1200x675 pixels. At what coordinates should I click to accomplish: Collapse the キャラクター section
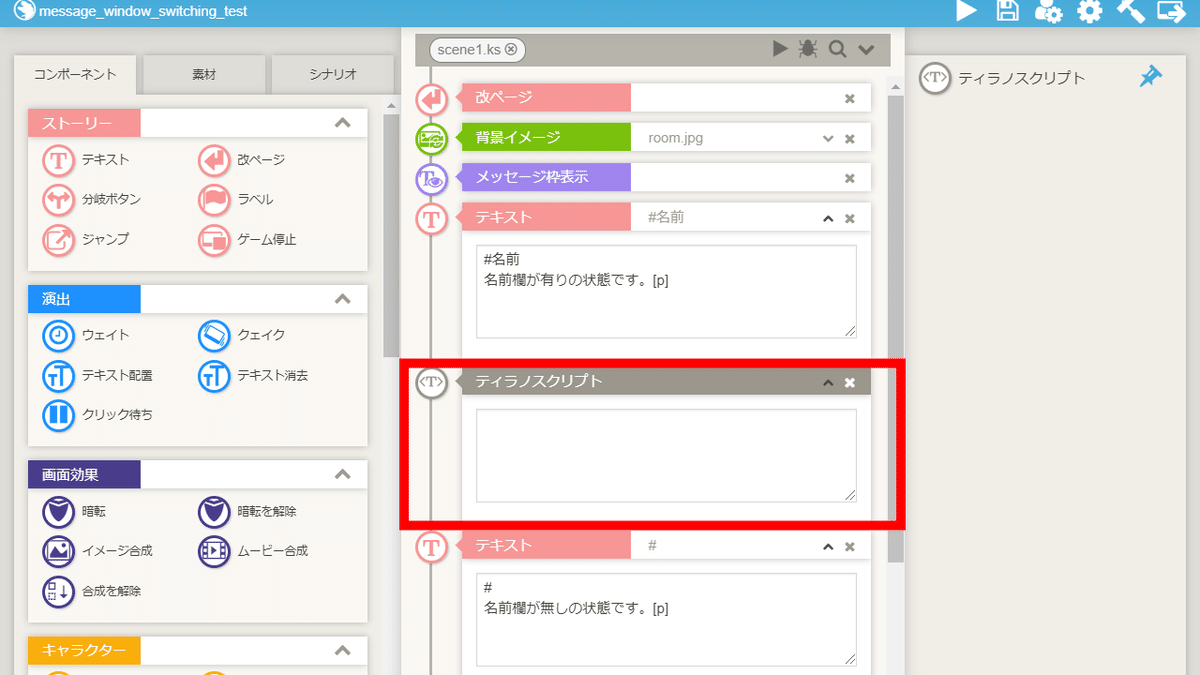(342, 650)
